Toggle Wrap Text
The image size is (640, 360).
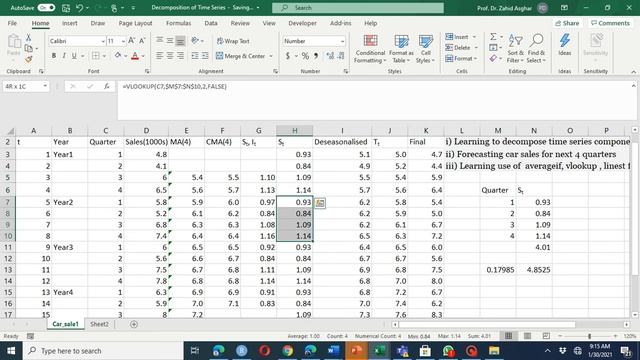click(x=233, y=41)
